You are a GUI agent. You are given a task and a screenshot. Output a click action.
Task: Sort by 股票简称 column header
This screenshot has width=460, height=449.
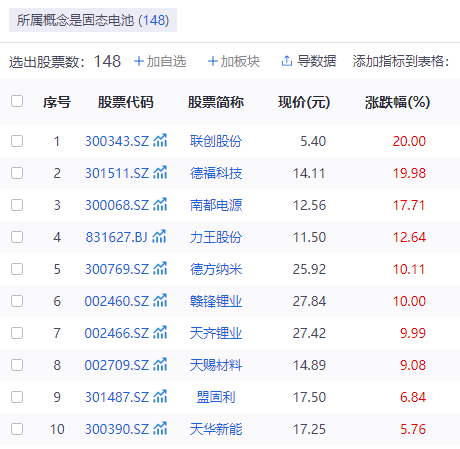[216, 102]
